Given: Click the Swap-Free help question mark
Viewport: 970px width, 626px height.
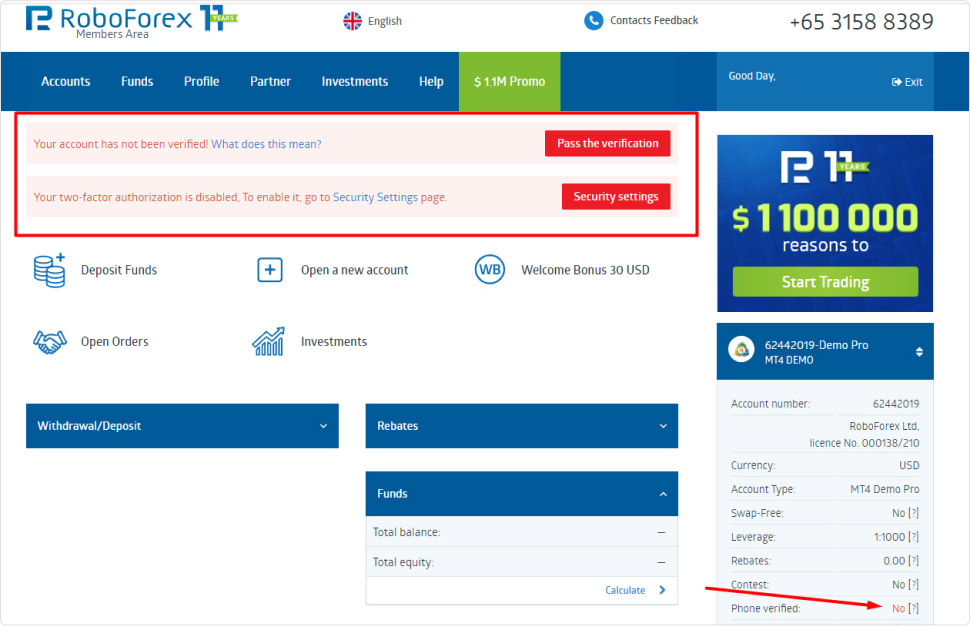Looking at the screenshot, I should pyautogui.click(x=914, y=513).
